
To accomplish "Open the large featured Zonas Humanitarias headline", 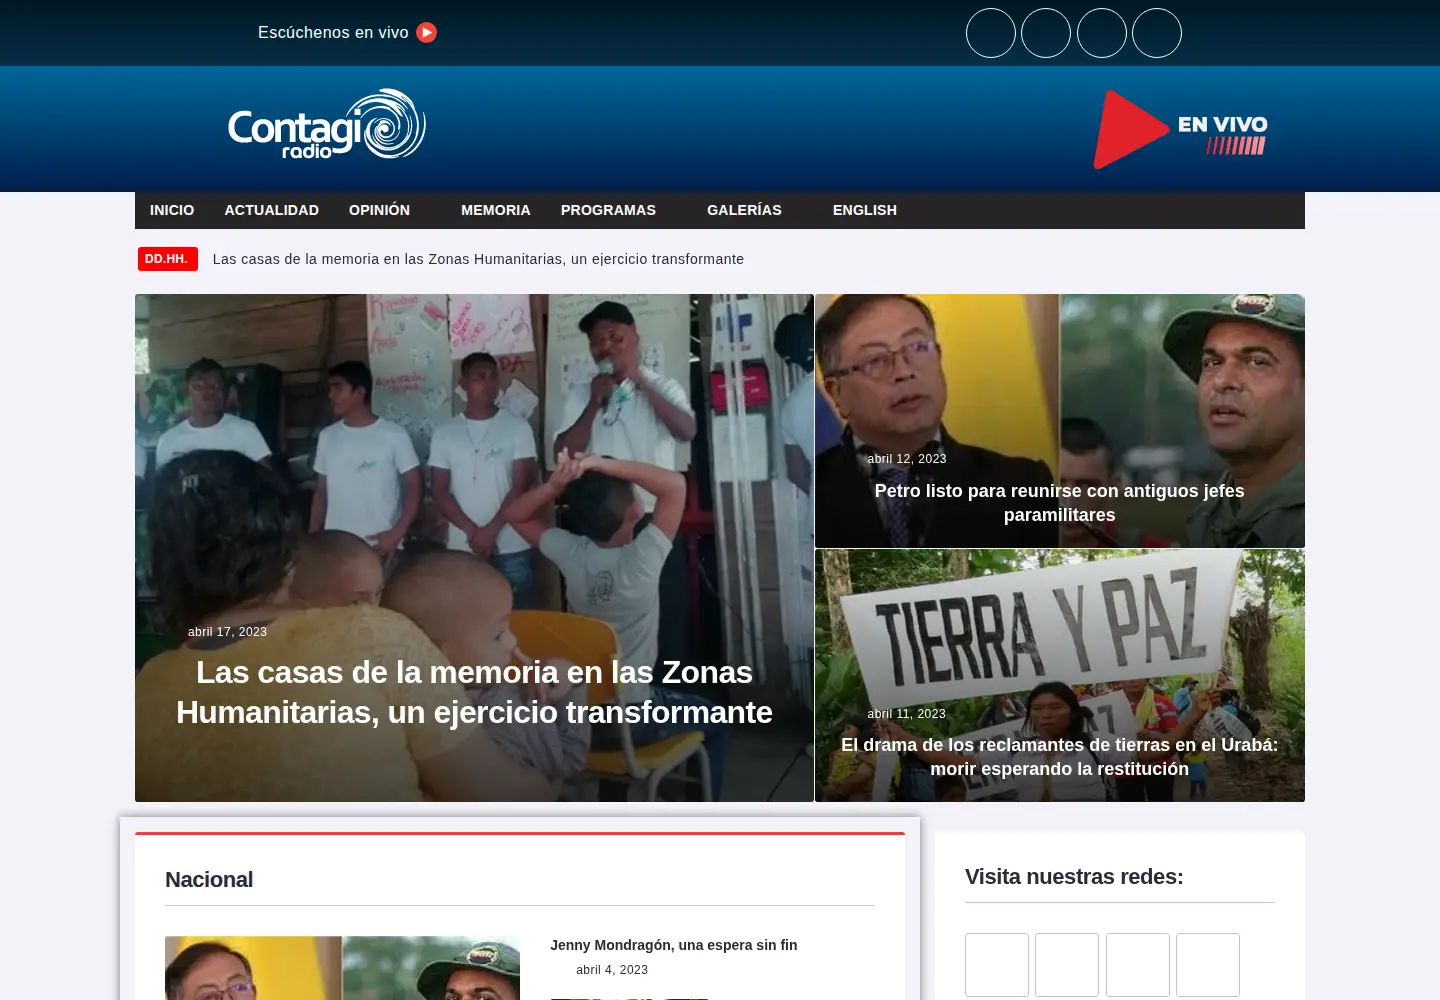I will pos(474,692).
